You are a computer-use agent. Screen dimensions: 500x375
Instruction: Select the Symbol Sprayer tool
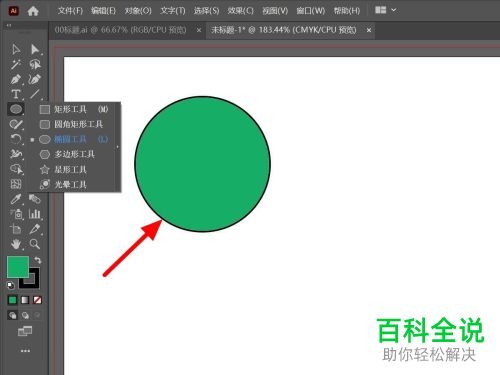coord(16,214)
